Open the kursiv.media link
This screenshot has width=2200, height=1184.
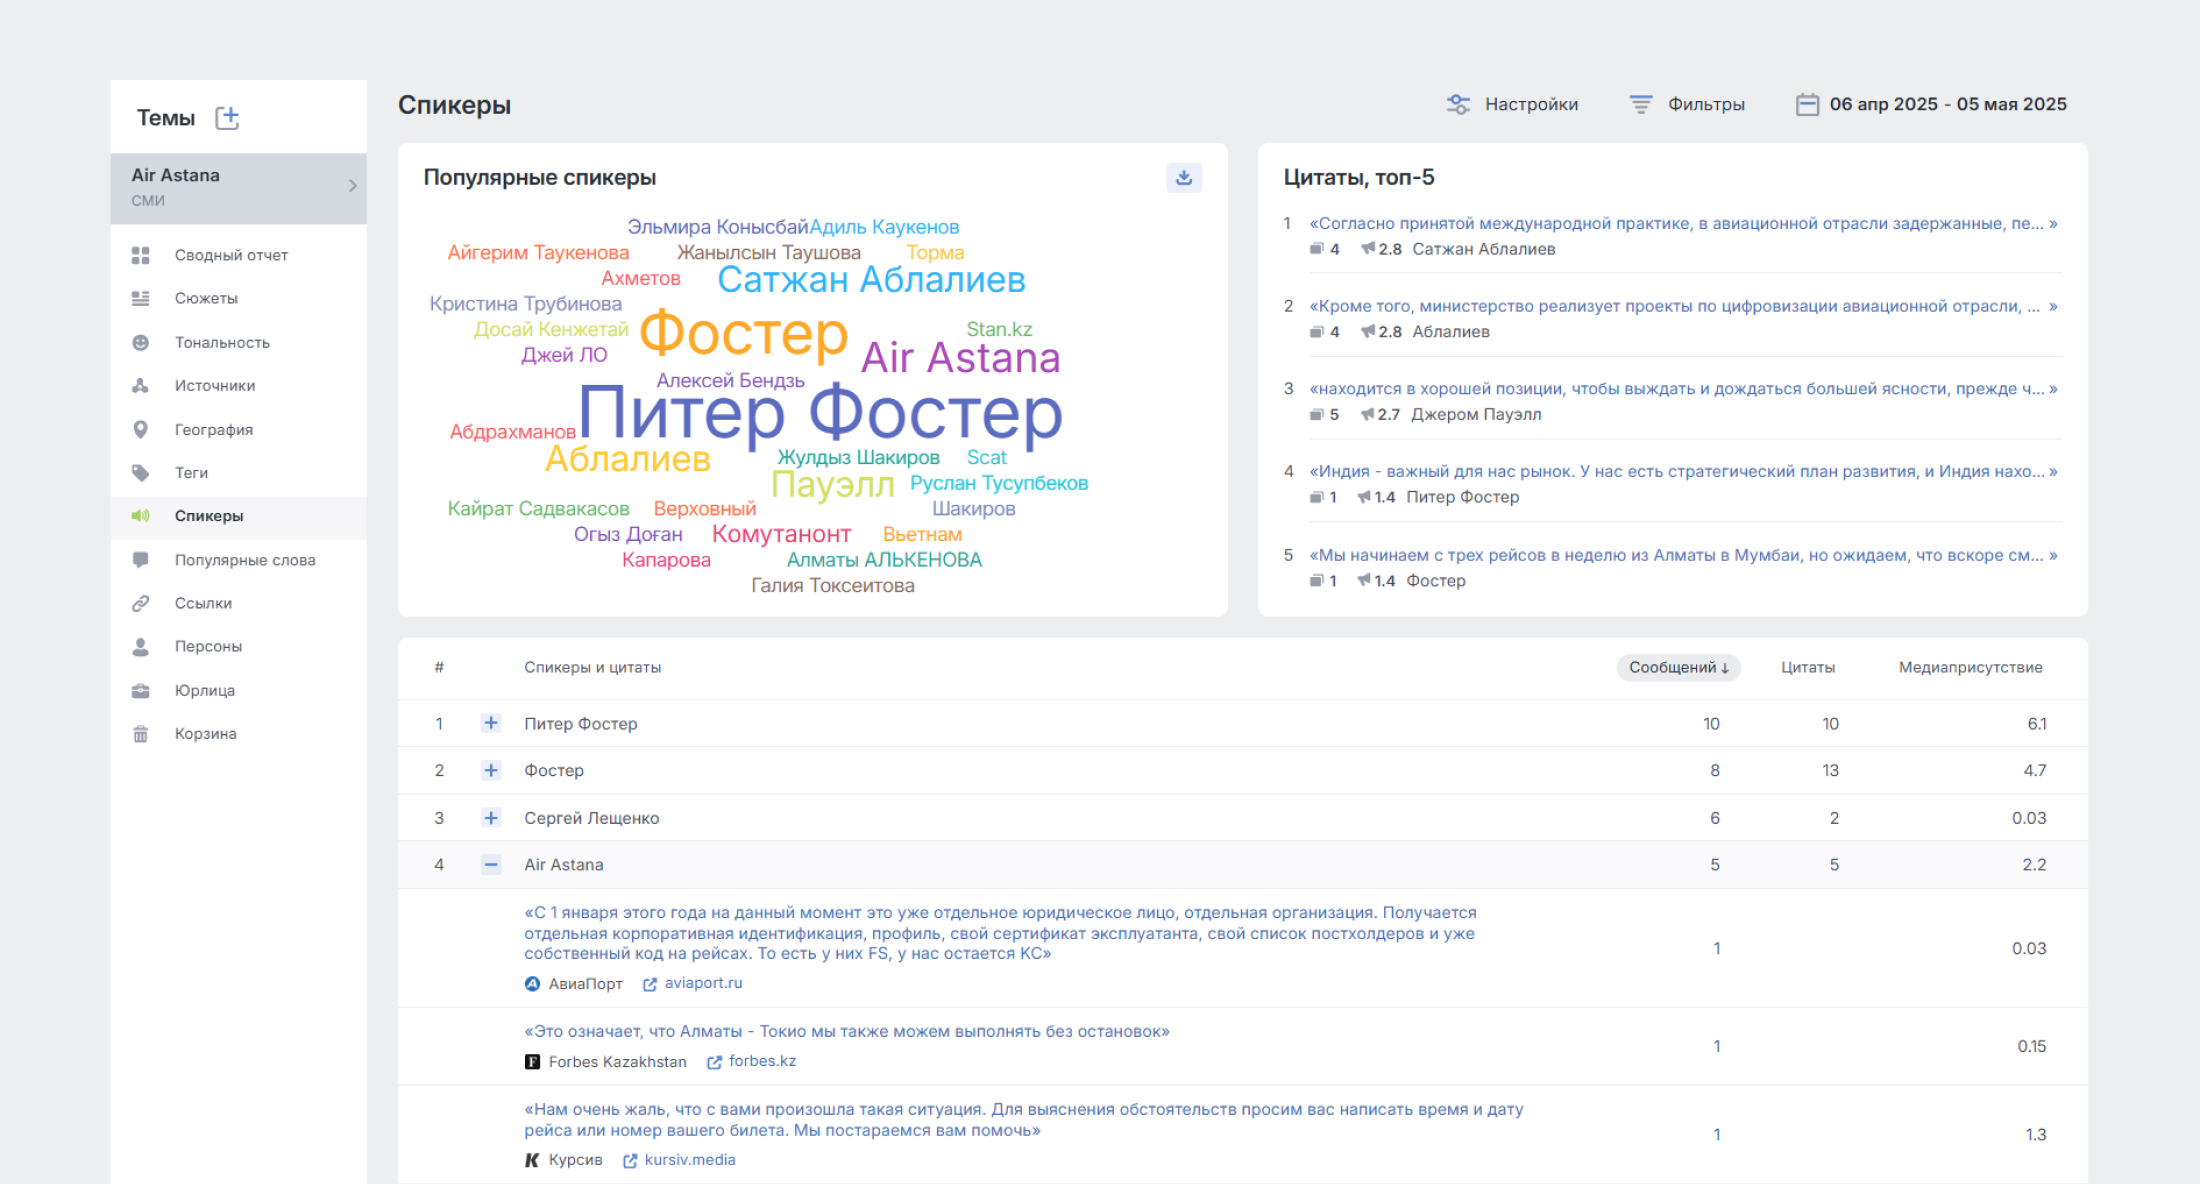tap(690, 1160)
